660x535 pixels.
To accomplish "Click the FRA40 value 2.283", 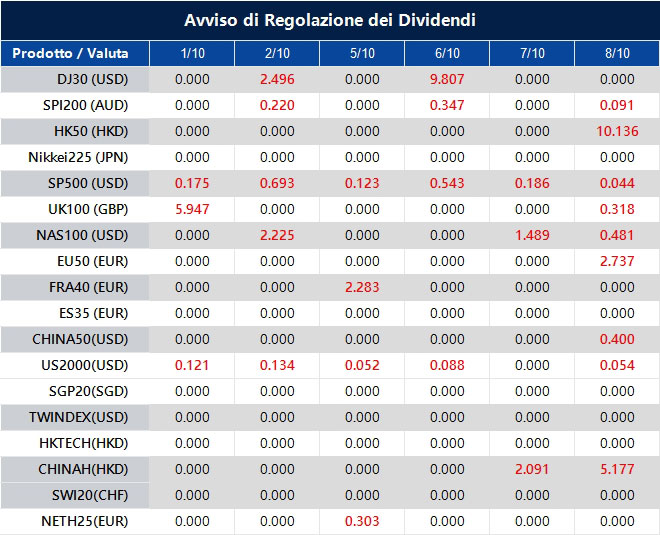I will [x=362, y=287].
